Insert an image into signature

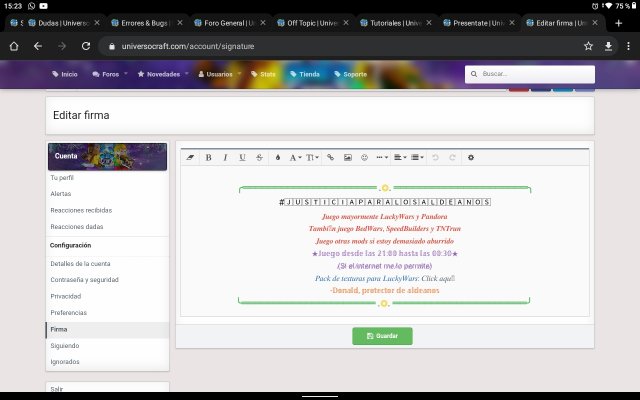point(347,157)
